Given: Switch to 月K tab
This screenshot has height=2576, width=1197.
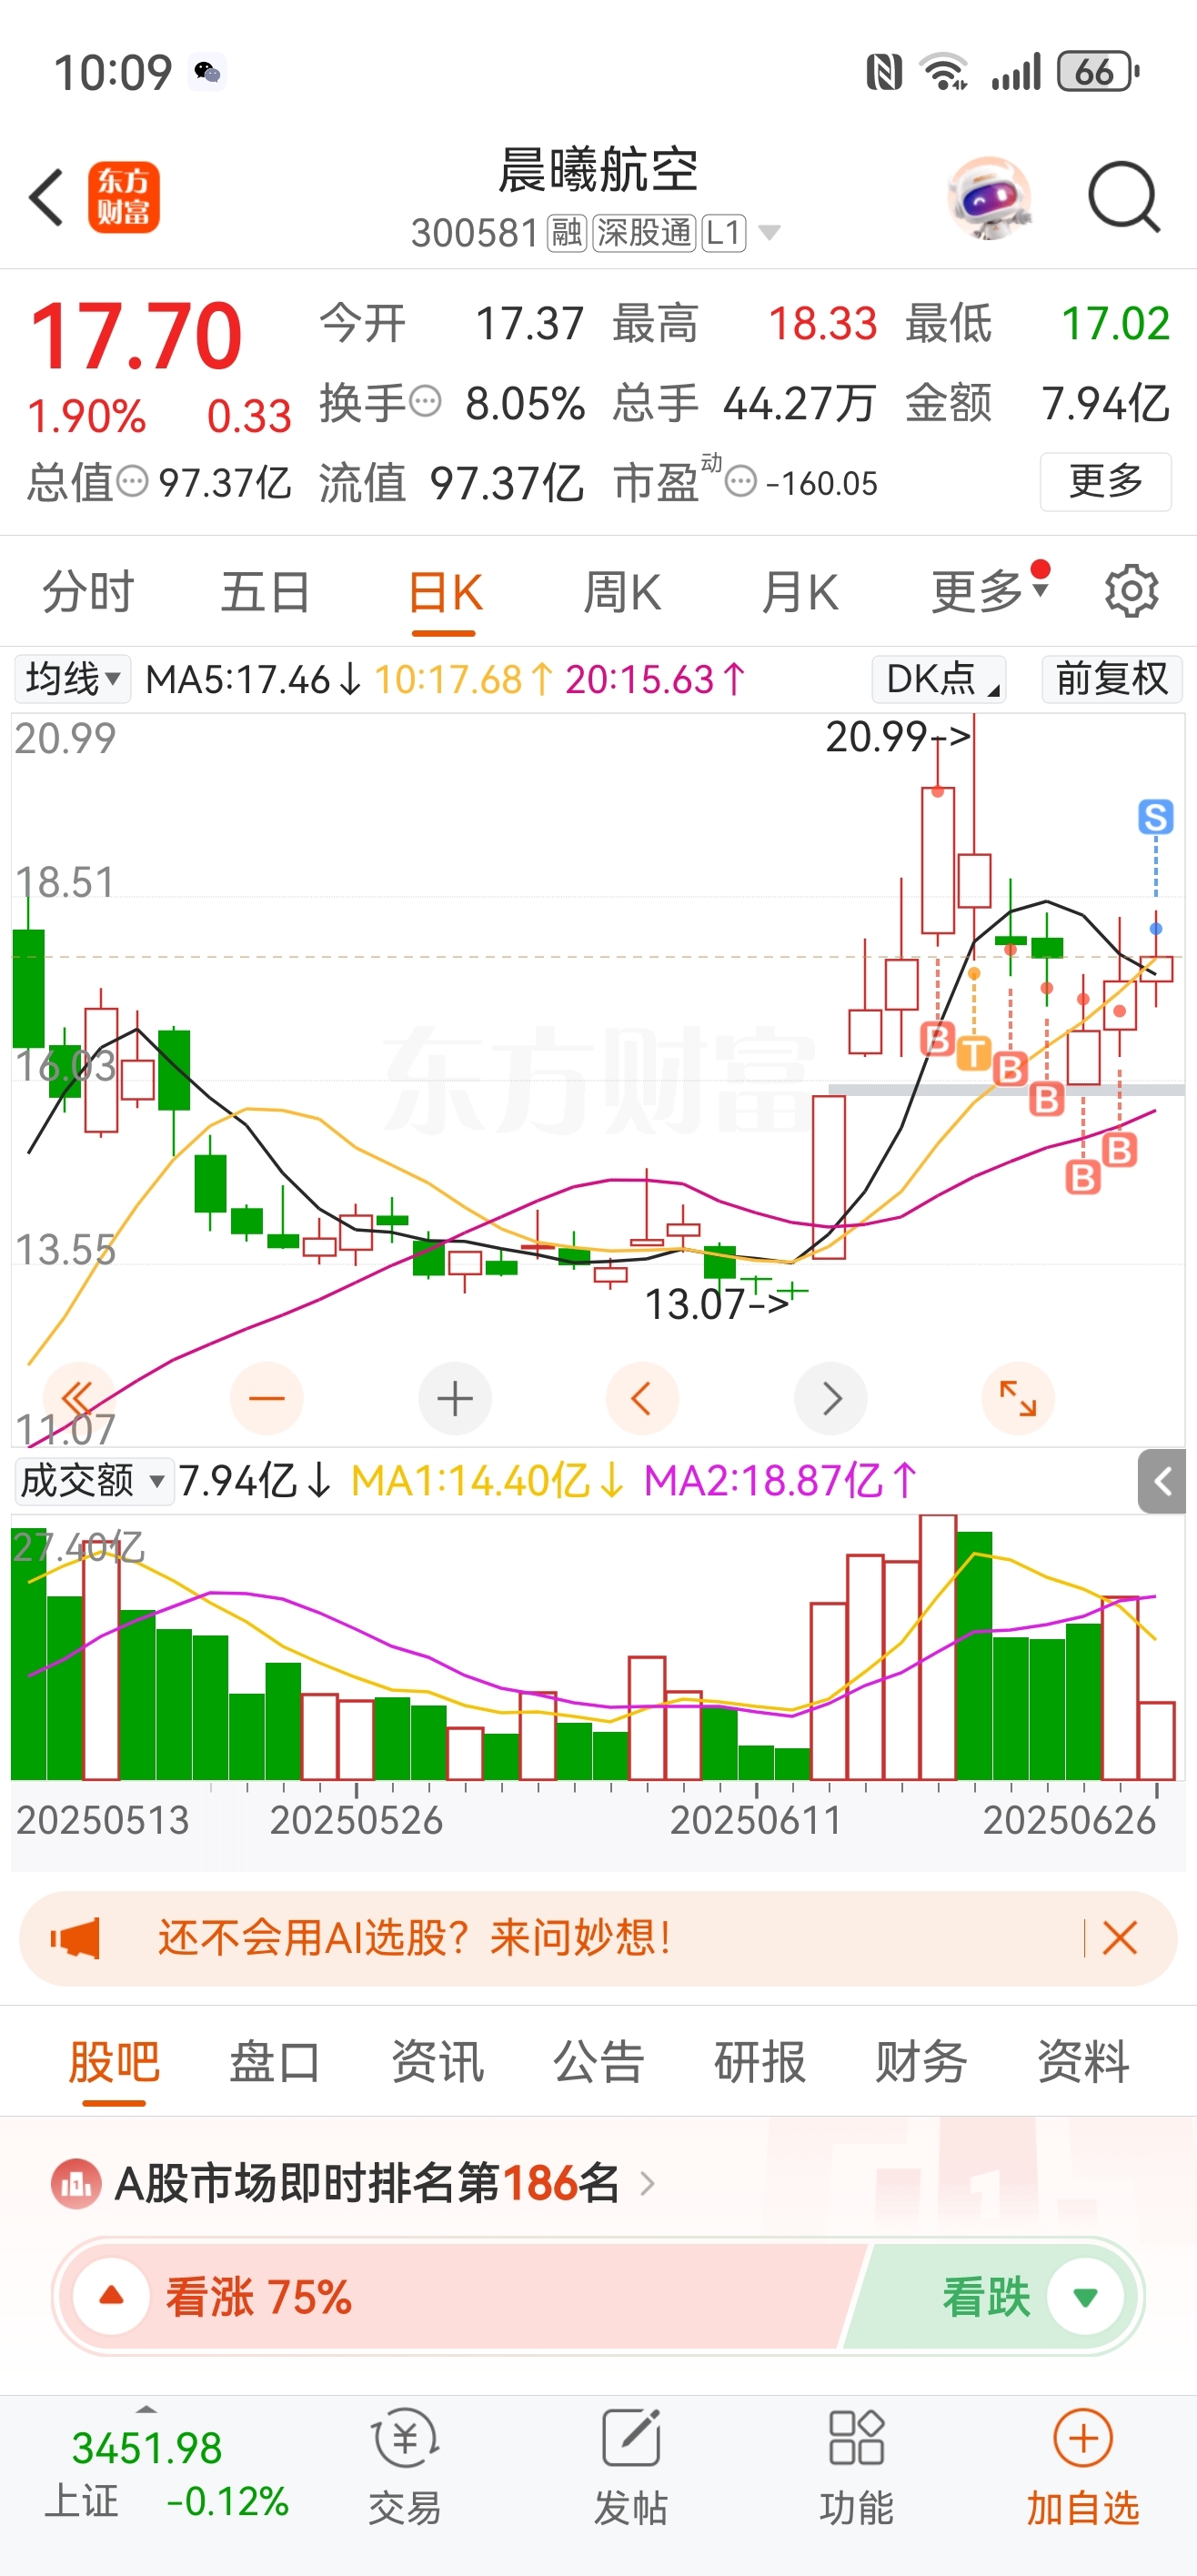Looking at the screenshot, I should tap(800, 591).
